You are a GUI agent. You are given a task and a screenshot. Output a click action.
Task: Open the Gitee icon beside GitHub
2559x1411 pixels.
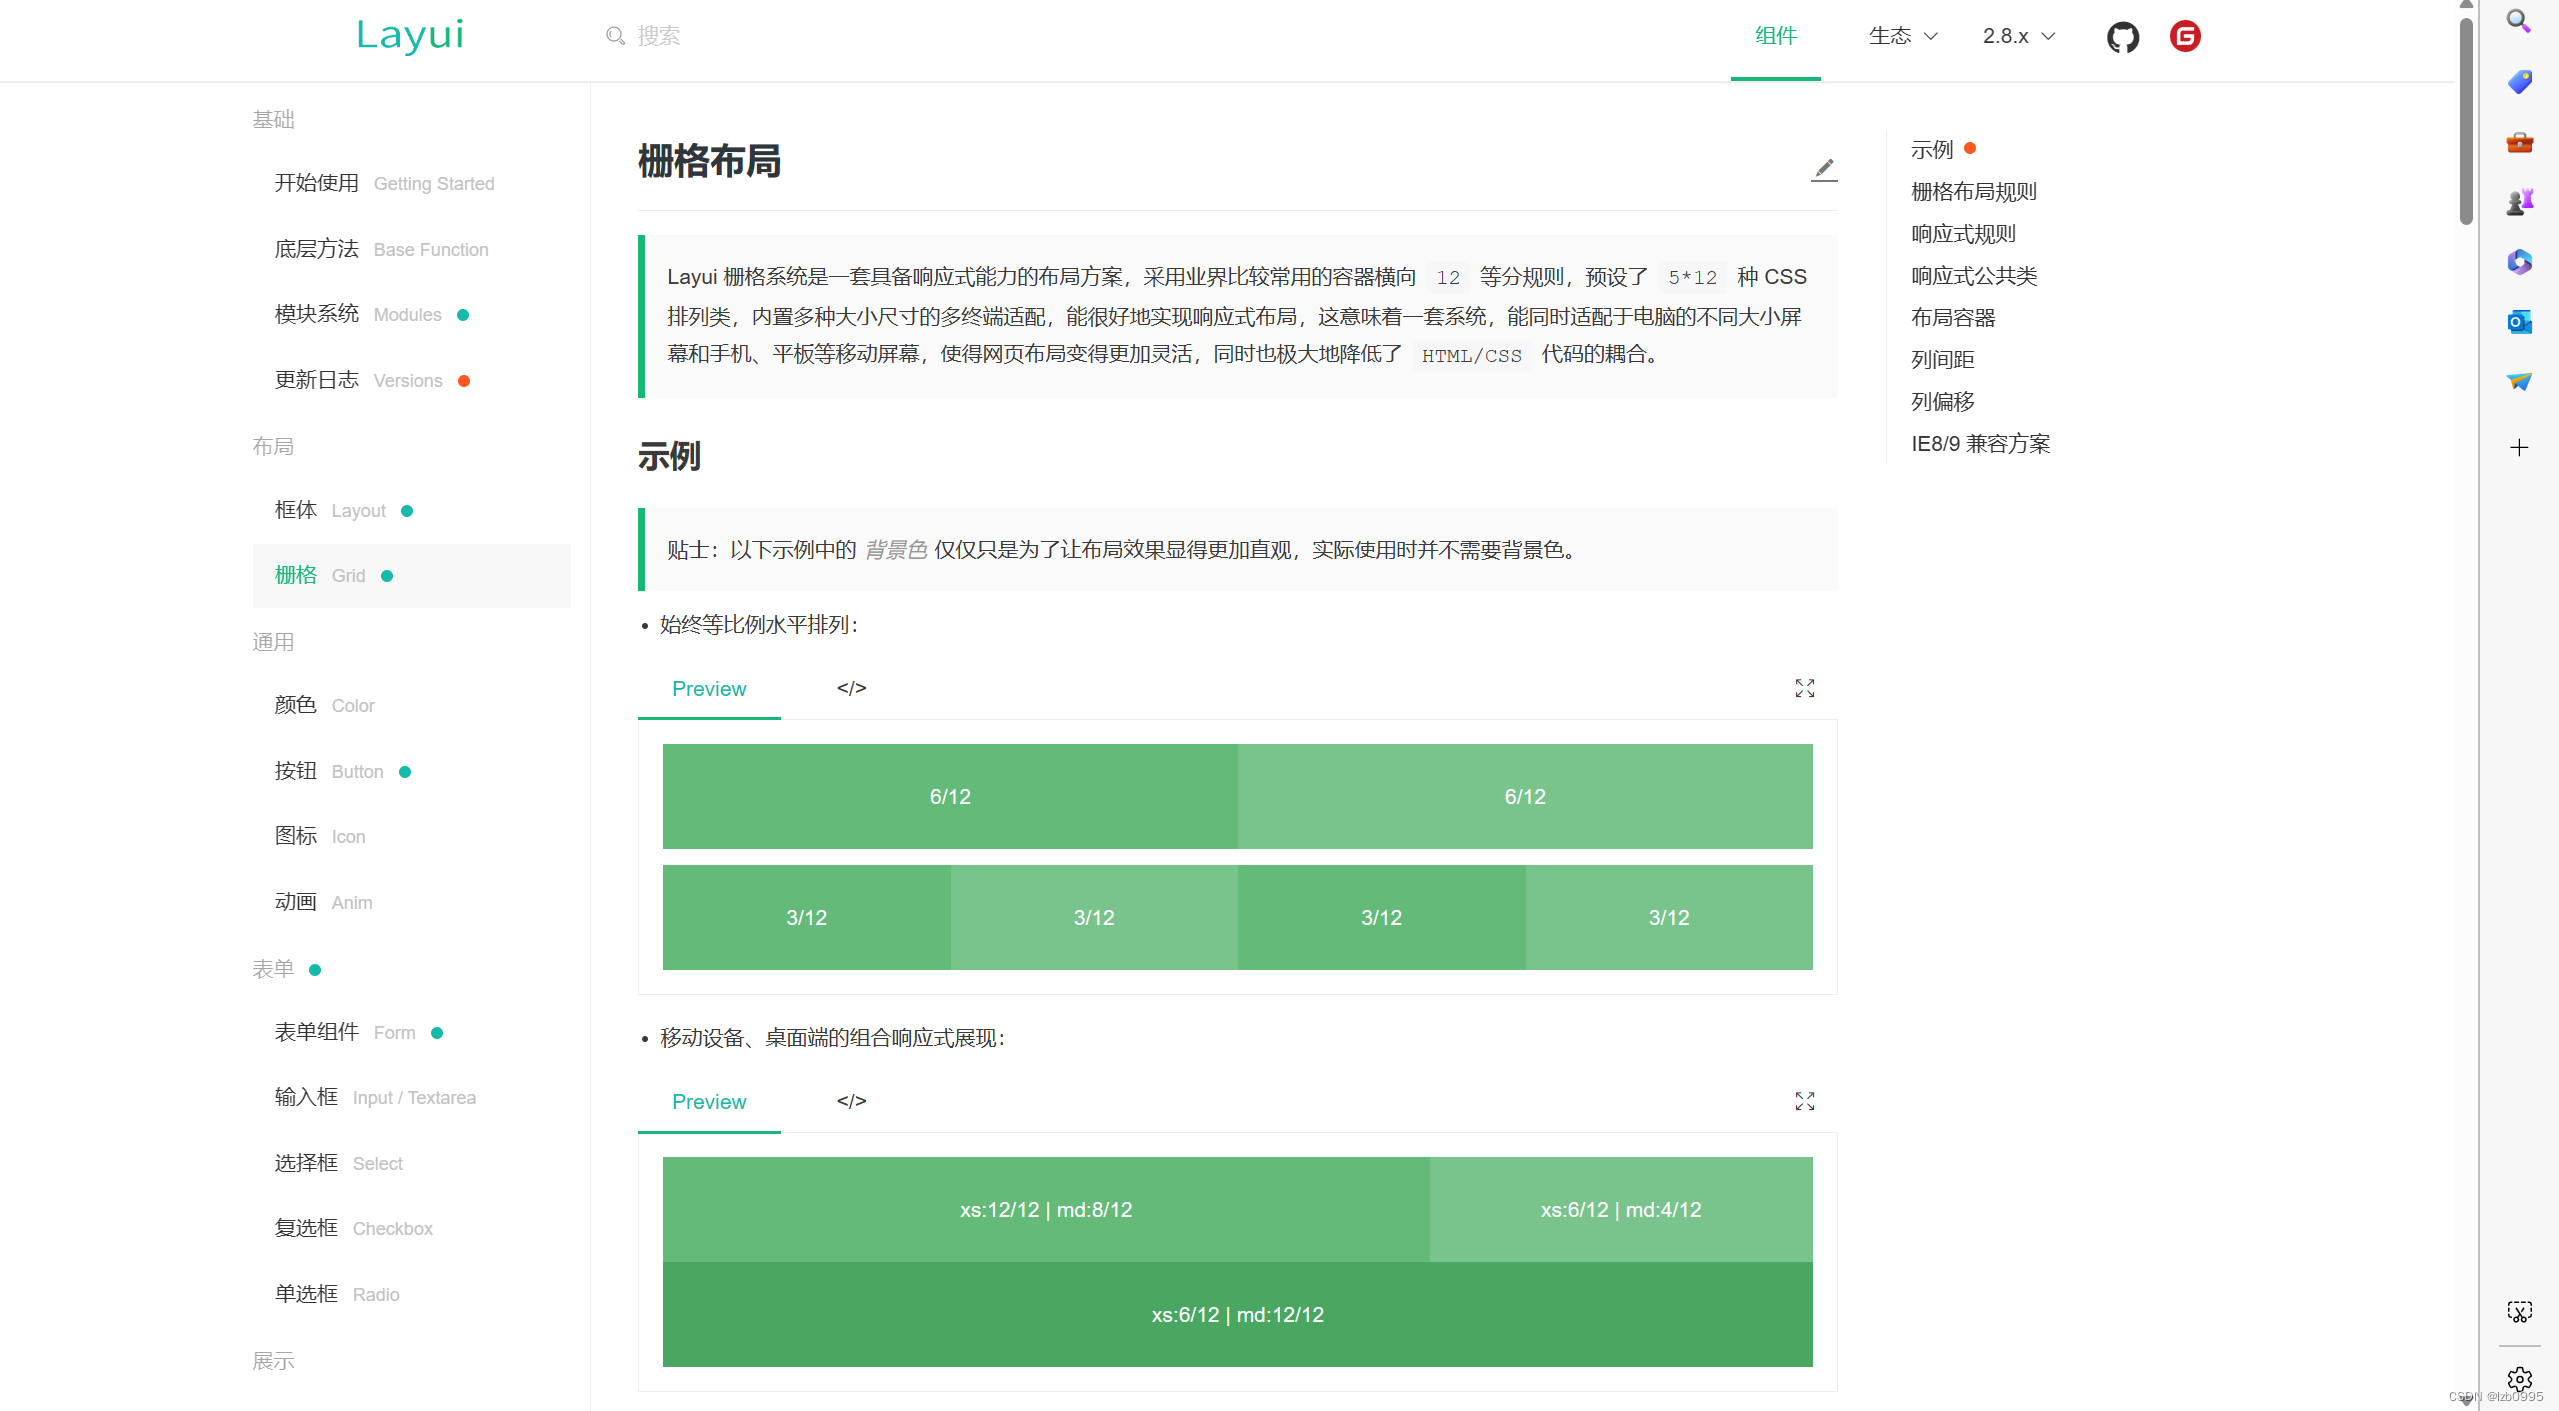pos(2185,36)
